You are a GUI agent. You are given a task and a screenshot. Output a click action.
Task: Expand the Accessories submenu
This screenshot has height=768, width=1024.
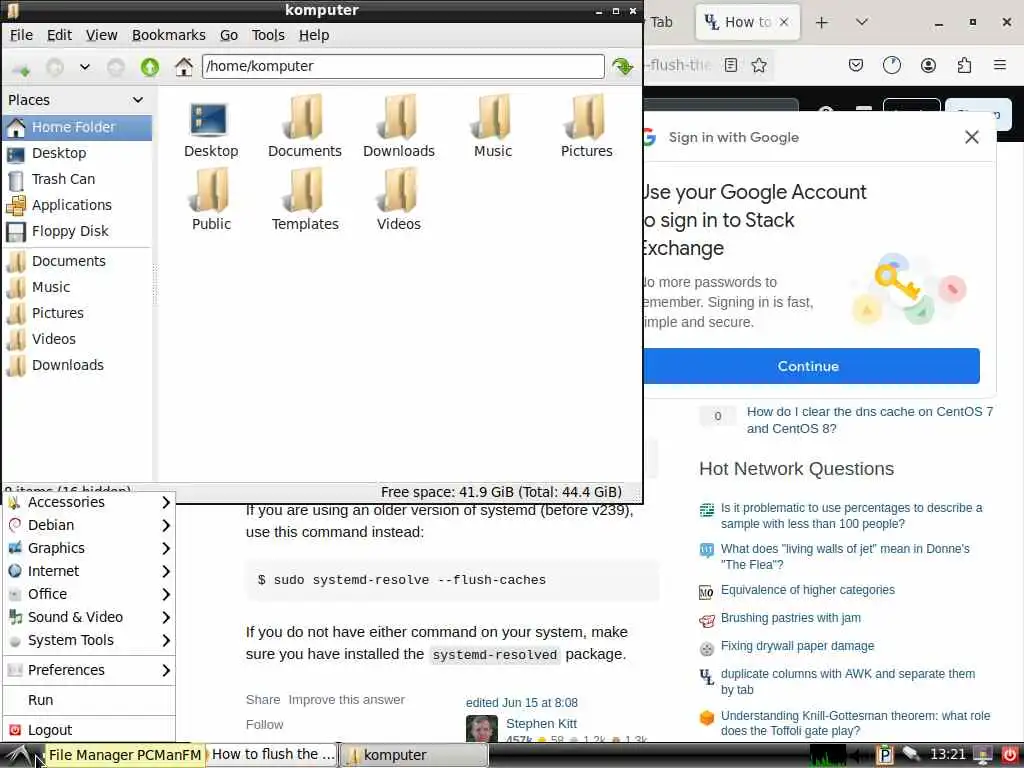(x=89, y=502)
